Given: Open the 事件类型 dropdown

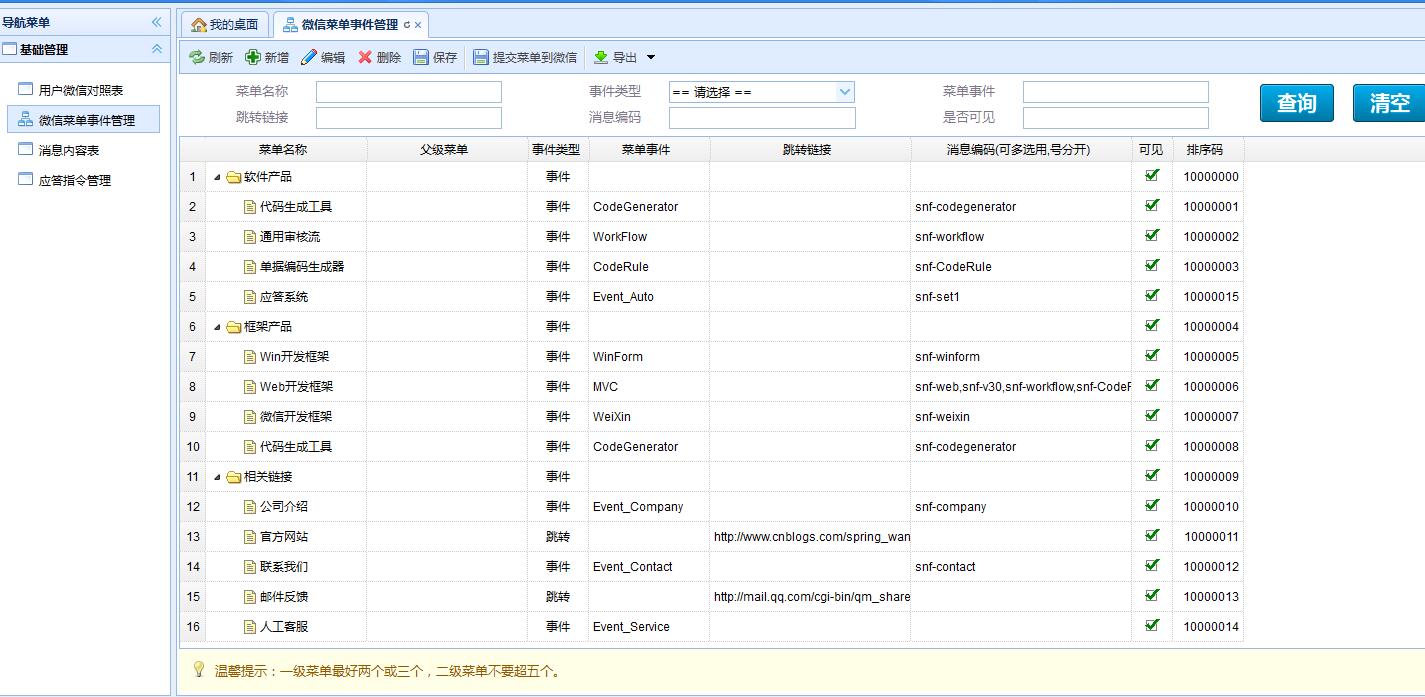Looking at the screenshot, I should click(x=846, y=92).
